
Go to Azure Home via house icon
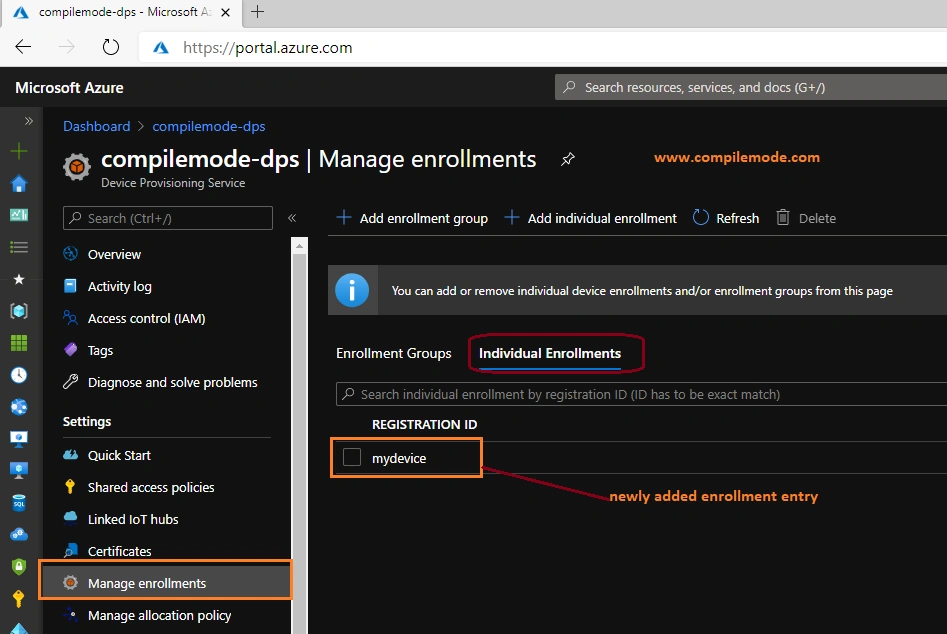19,184
